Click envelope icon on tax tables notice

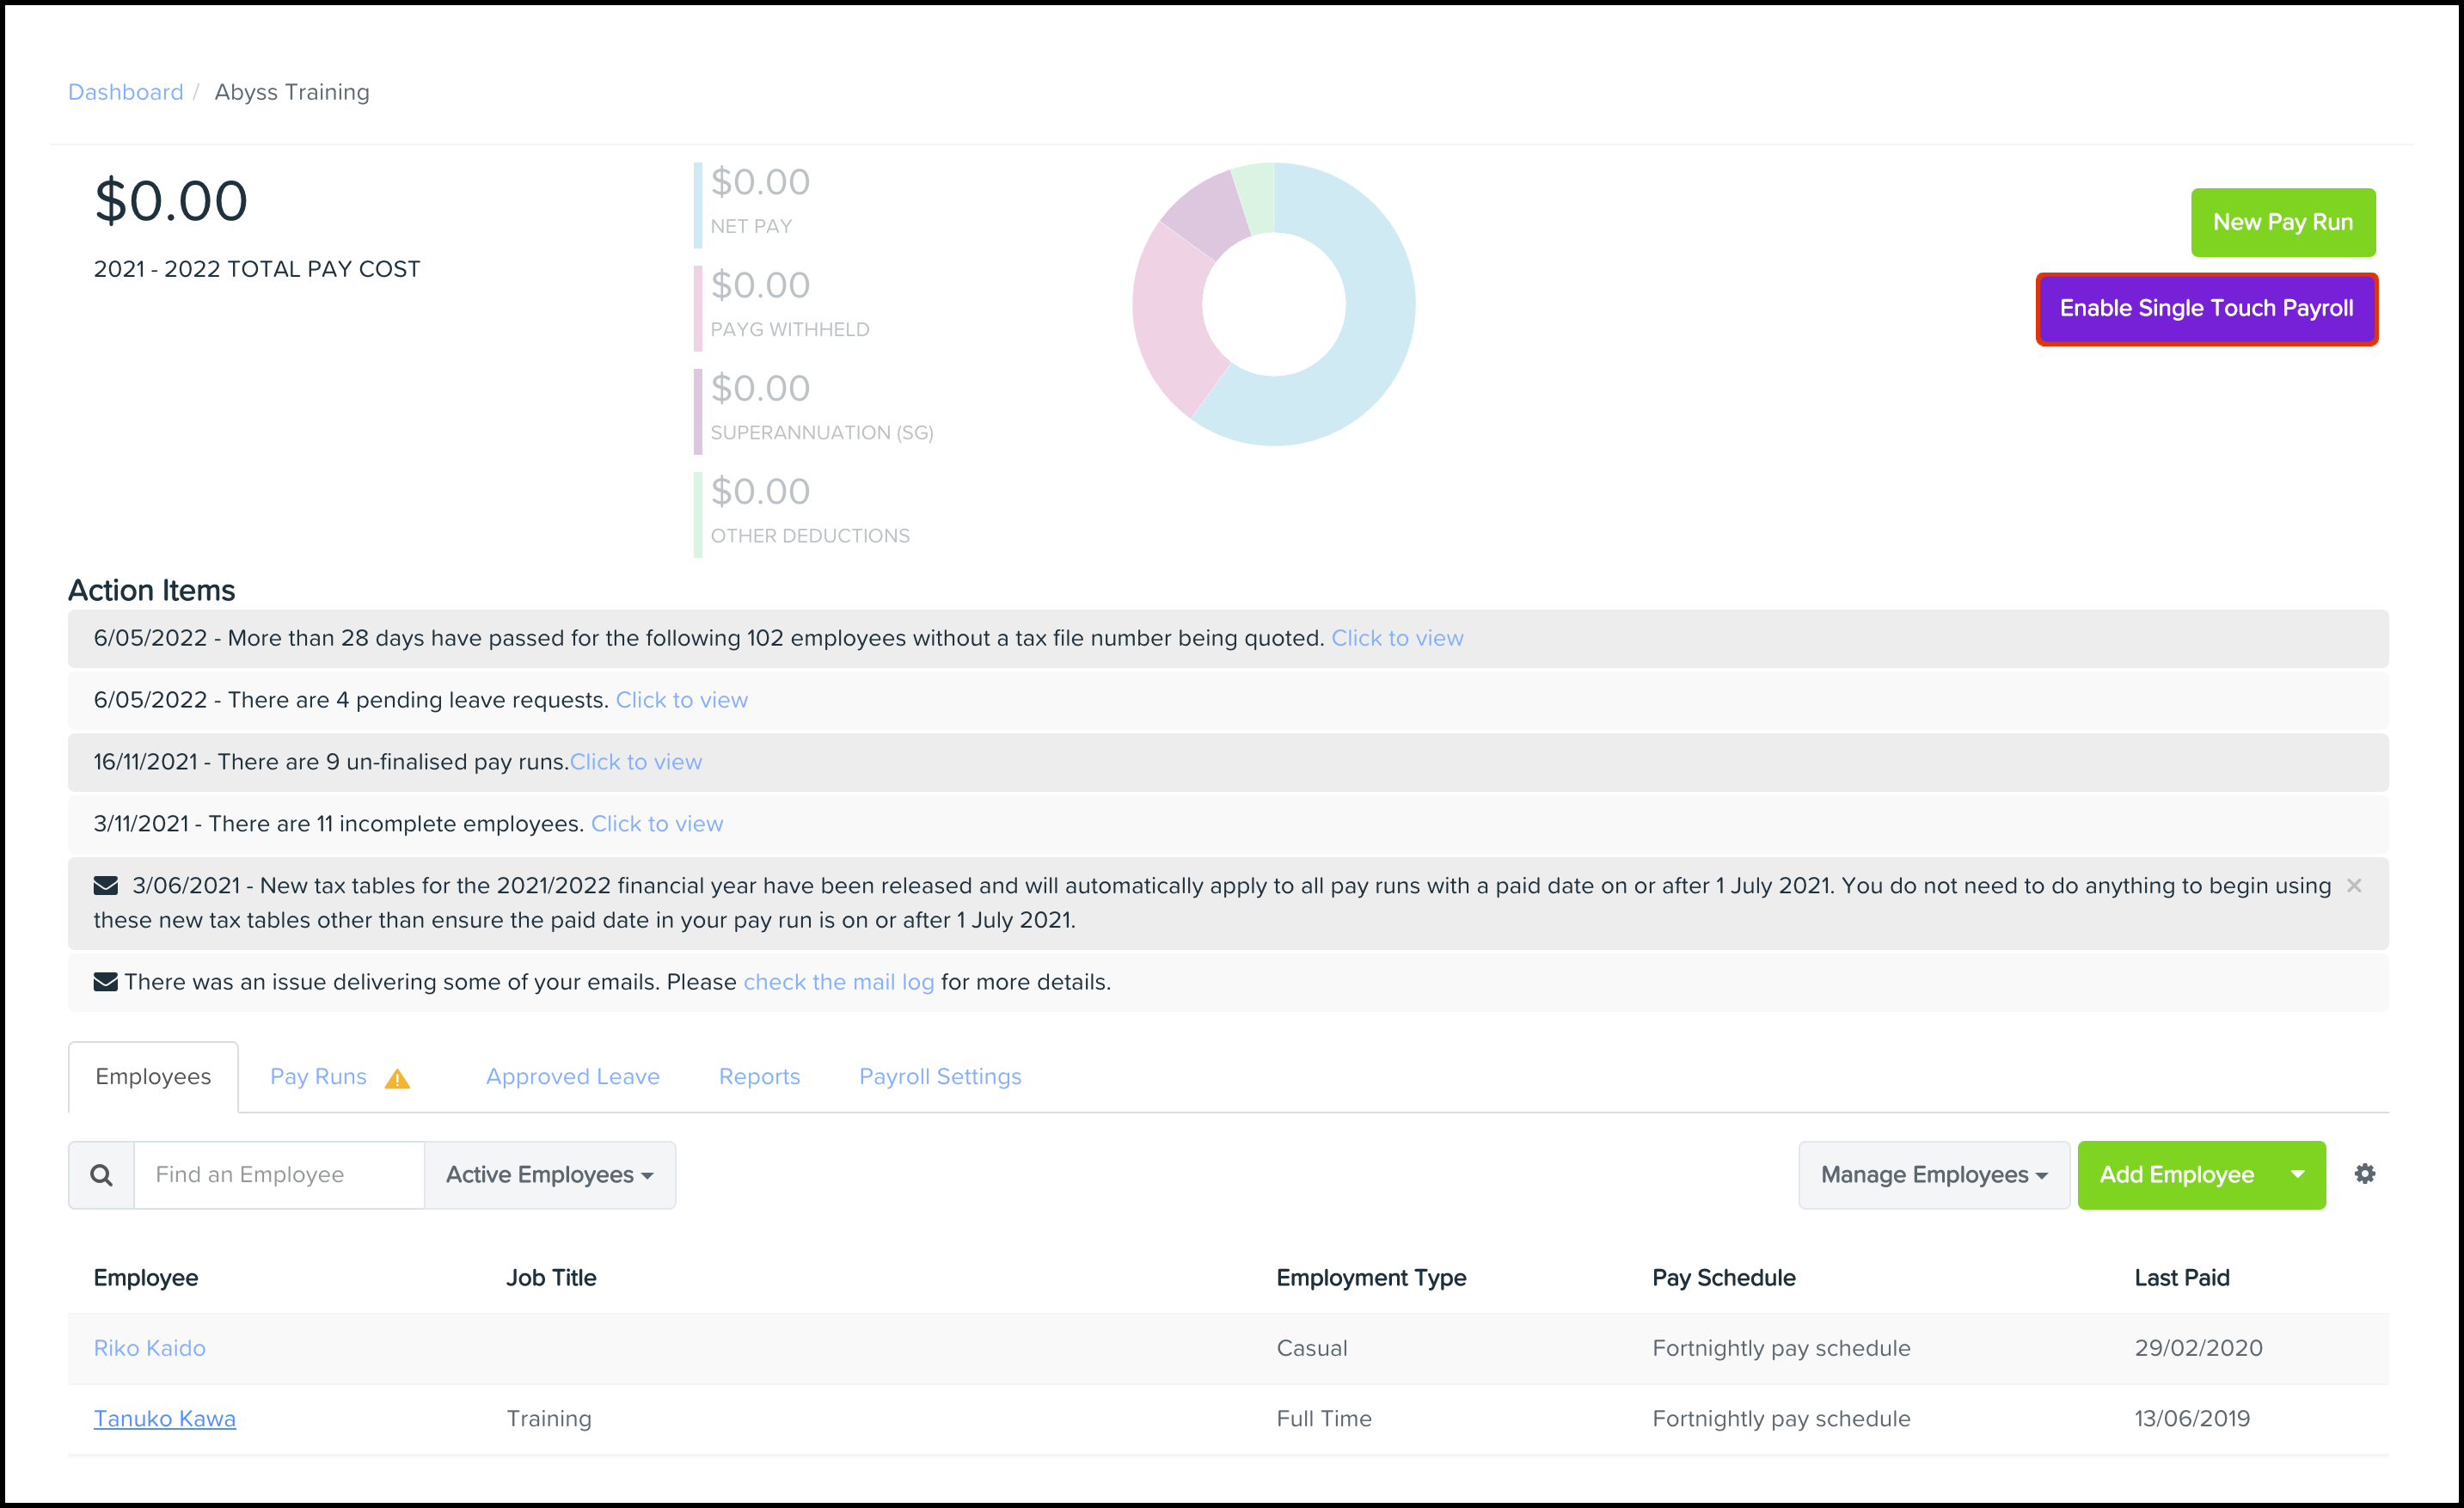coord(106,885)
